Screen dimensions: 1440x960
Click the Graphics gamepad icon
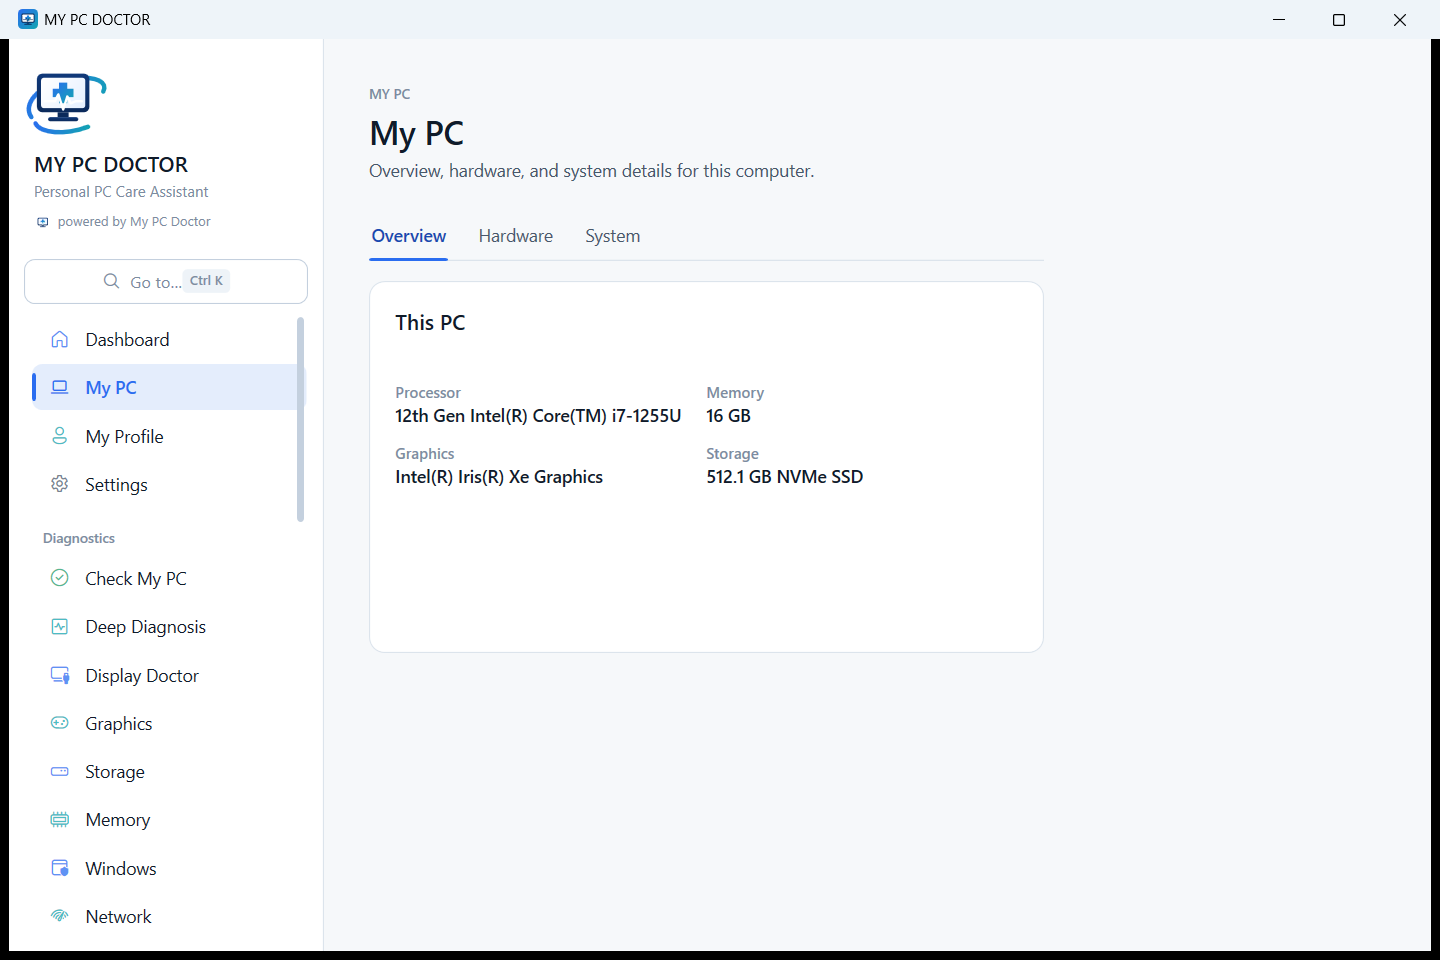tap(60, 723)
